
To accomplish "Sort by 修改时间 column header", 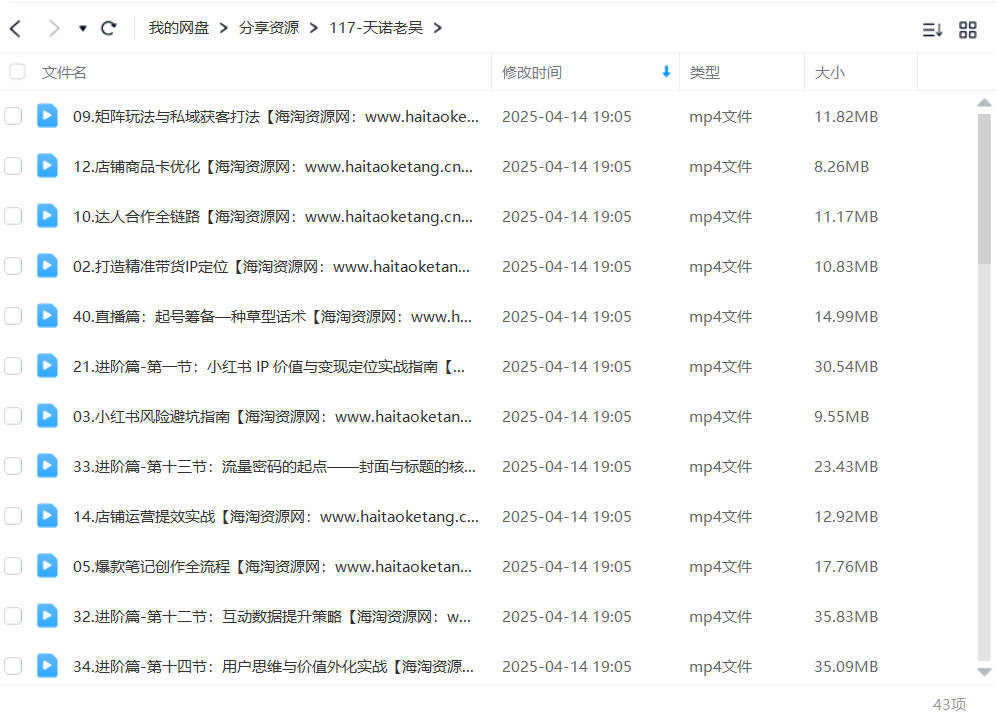I will (532, 72).
